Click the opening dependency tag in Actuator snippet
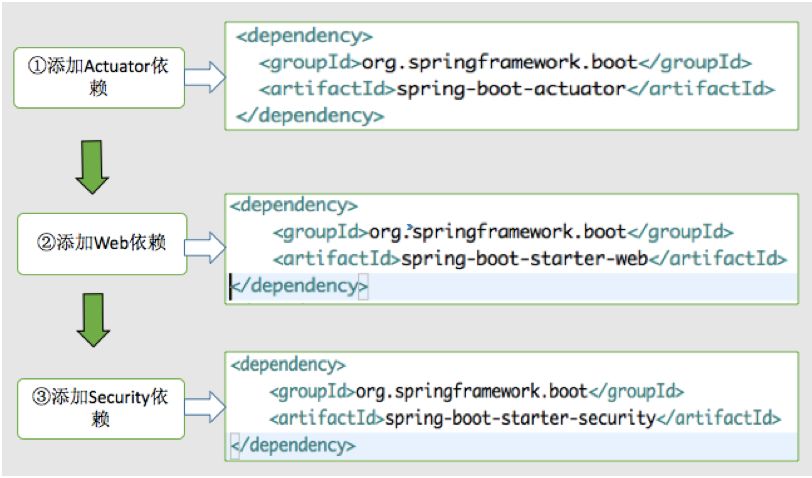 pos(304,36)
